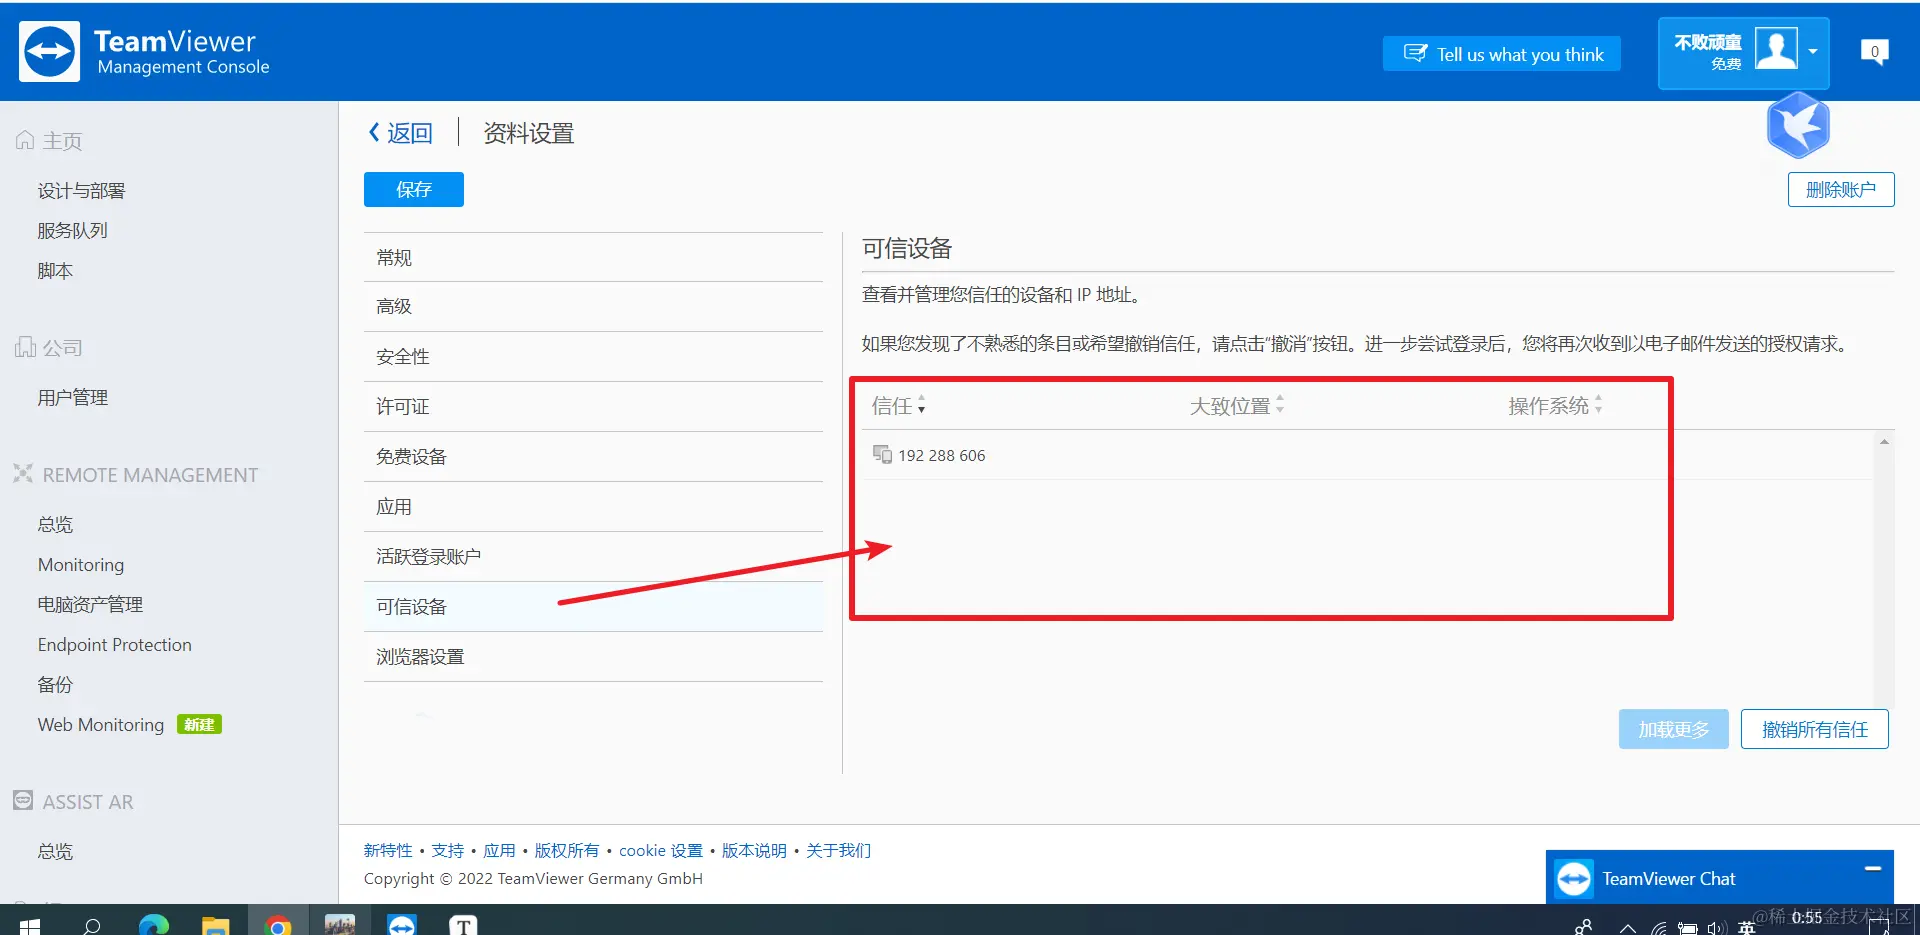
Task: Open the 许可证 settings tab
Action: click(x=593, y=406)
